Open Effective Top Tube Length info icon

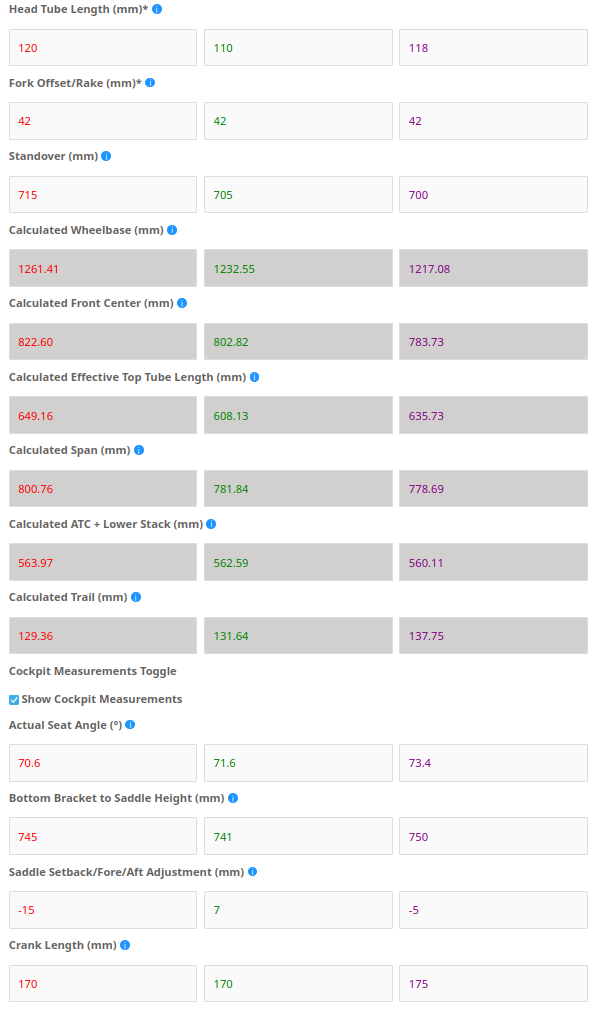click(255, 377)
